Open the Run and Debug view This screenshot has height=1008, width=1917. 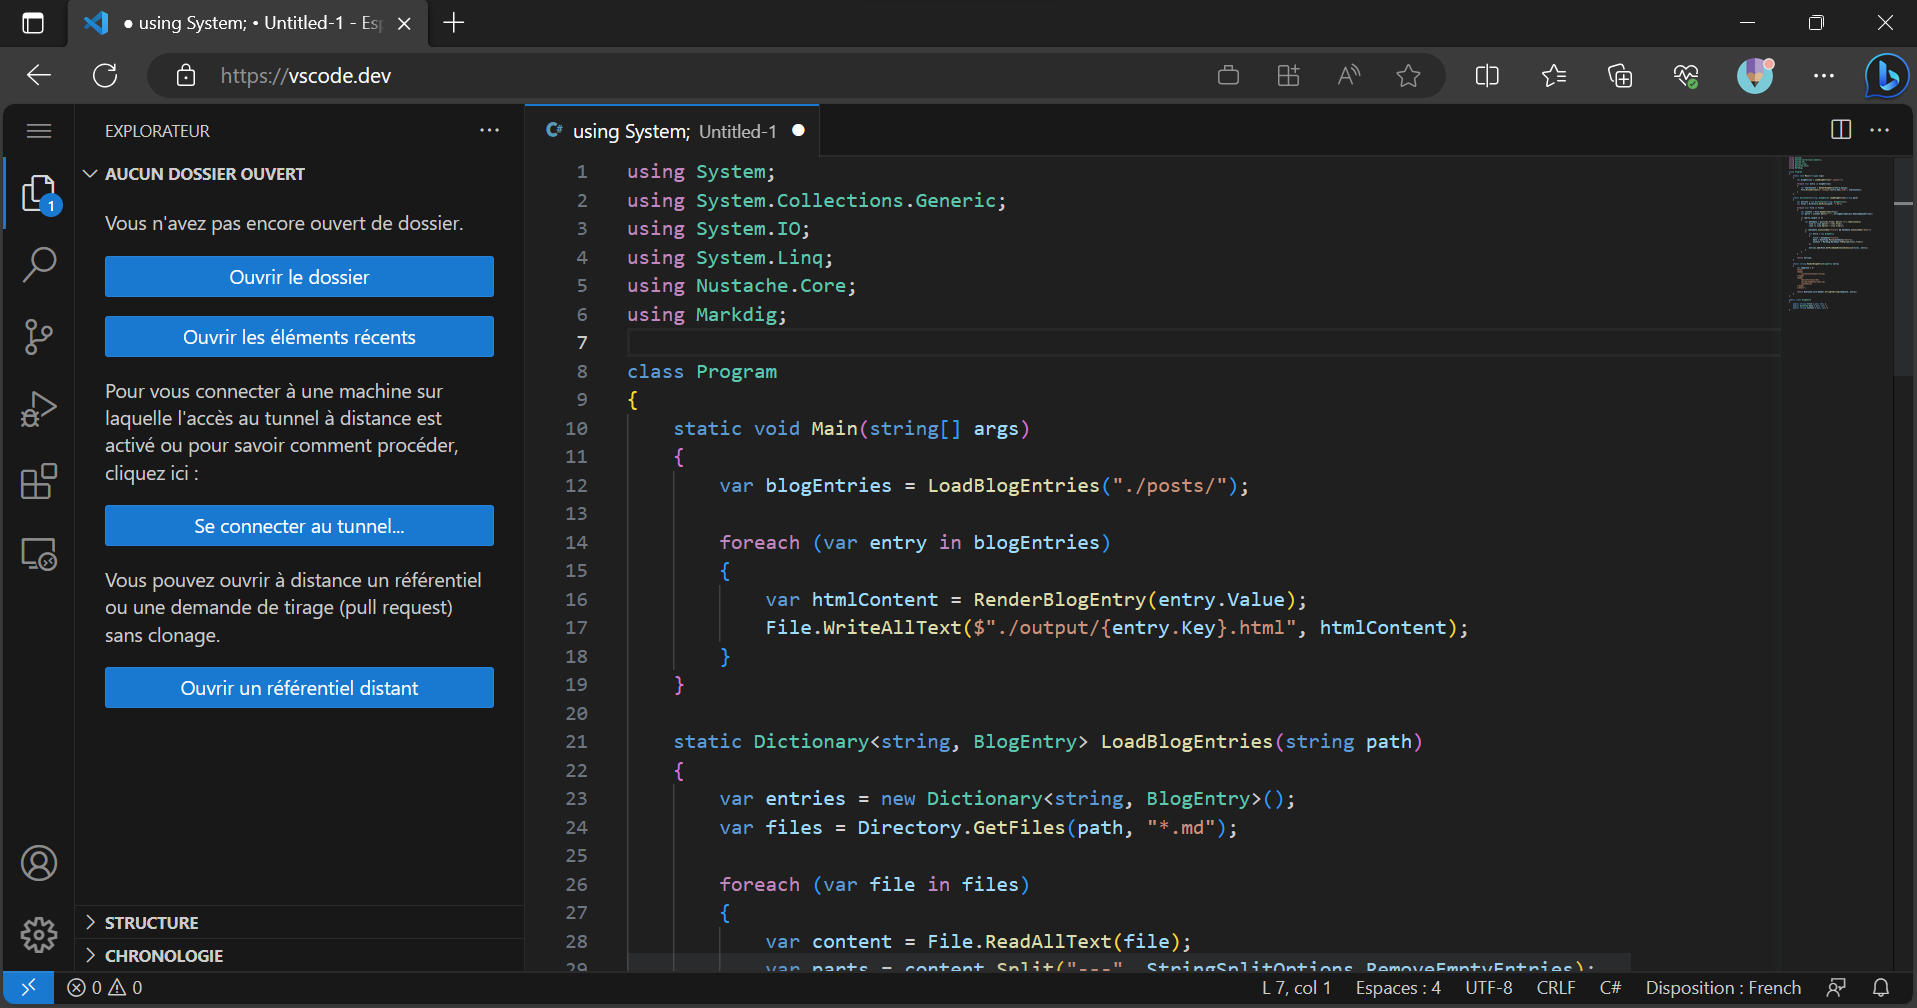pos(38,409)
